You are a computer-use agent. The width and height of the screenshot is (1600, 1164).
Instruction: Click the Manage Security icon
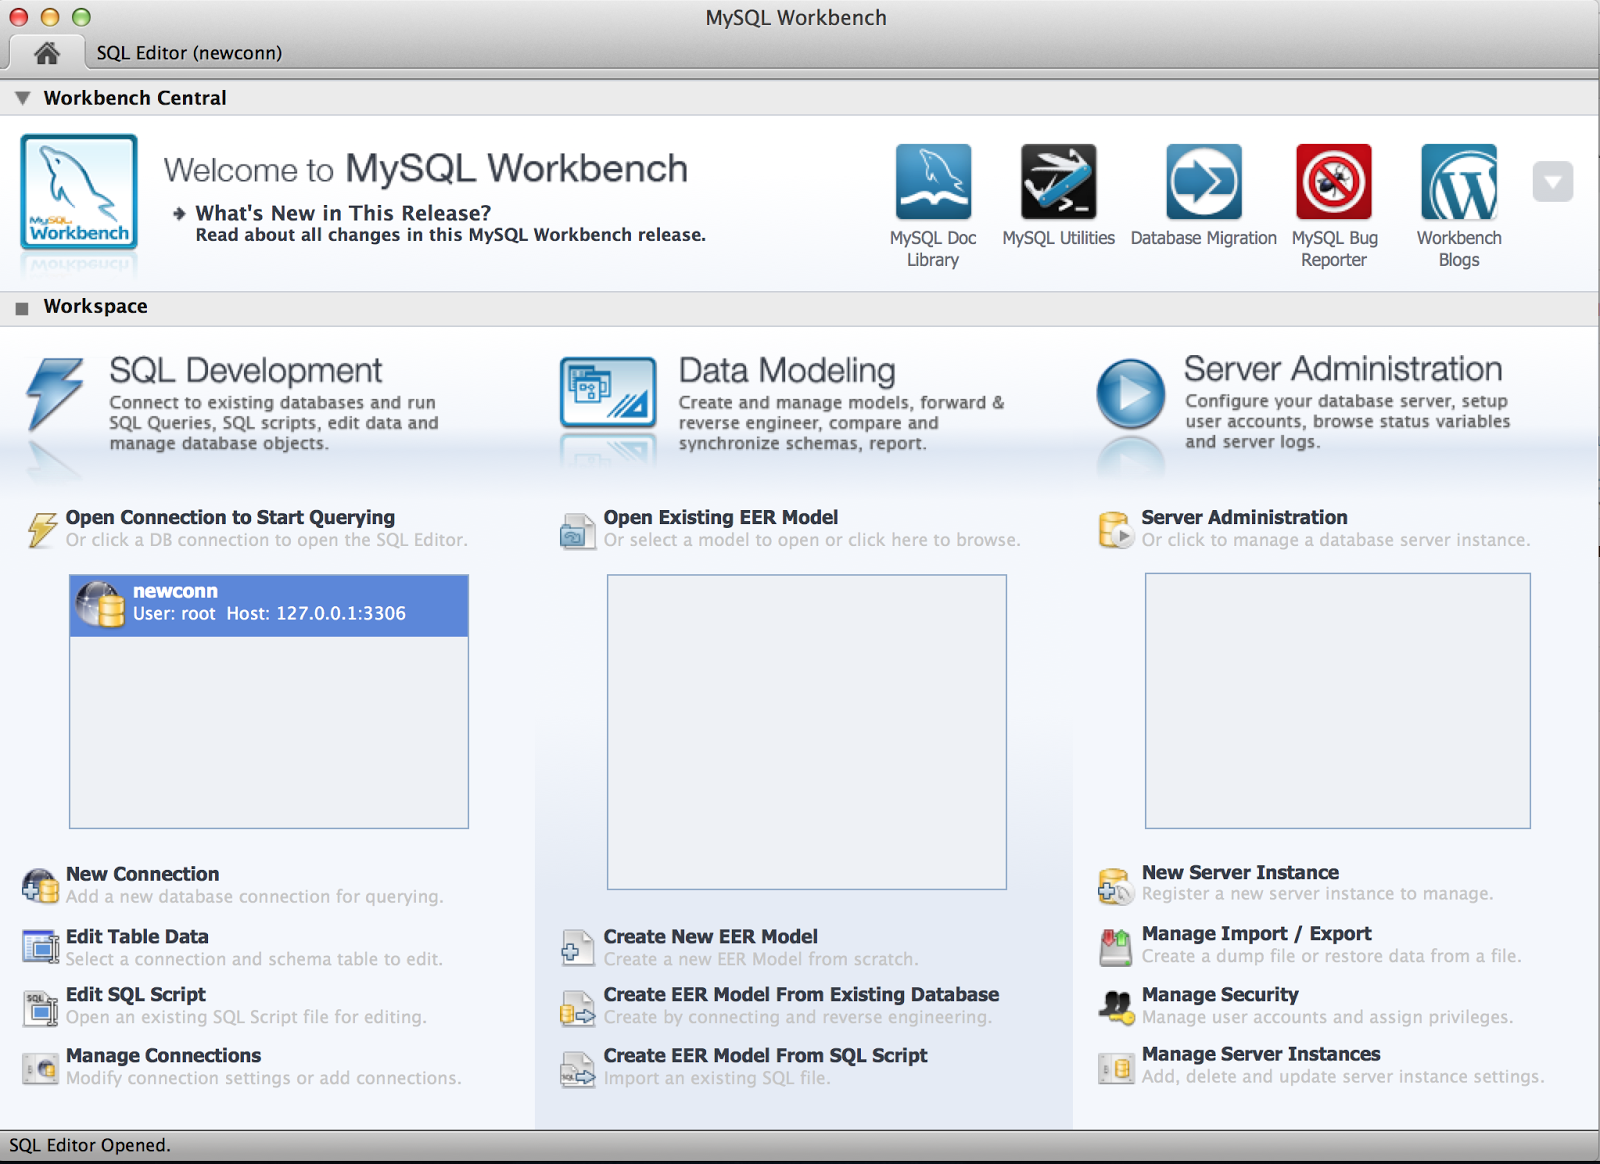pos(1116,1007)
